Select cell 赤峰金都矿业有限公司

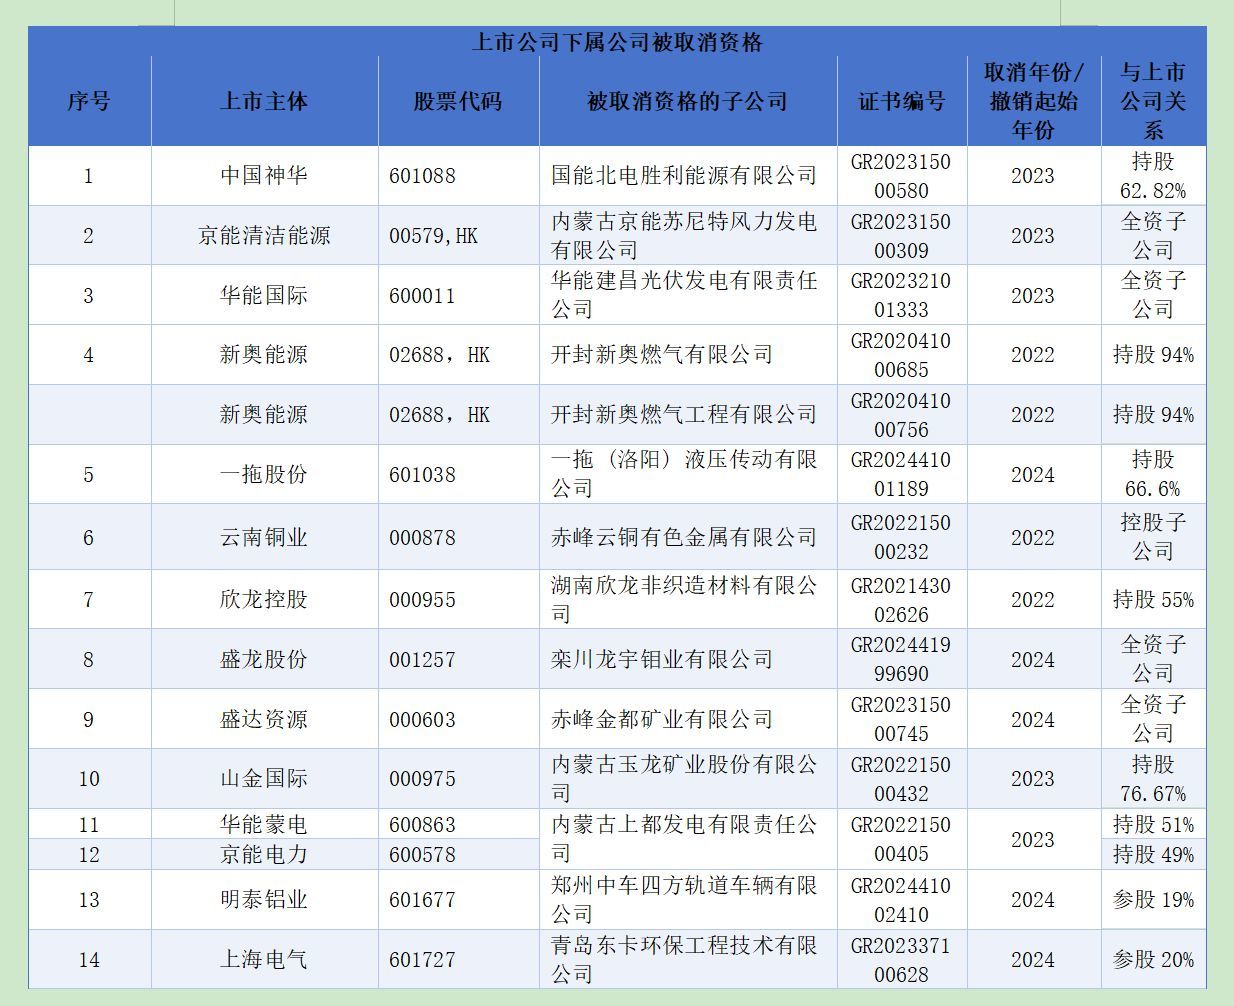click(x=688, y=719)
